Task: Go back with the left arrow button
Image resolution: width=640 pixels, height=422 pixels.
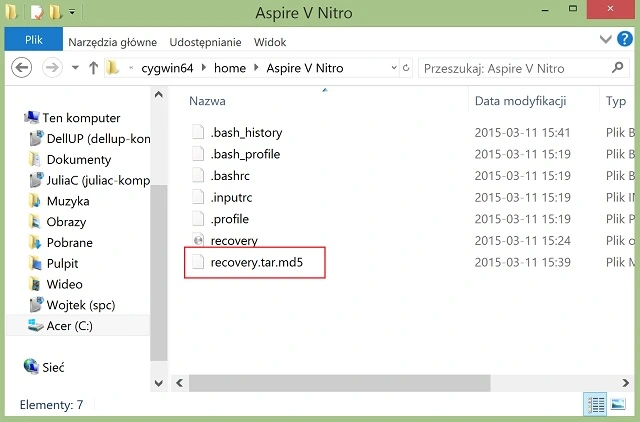Action: pos(21,68)
